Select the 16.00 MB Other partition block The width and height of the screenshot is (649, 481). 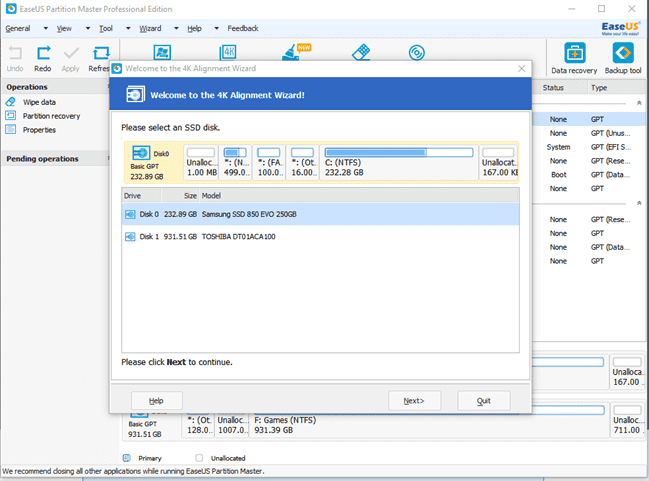(303, 162)
